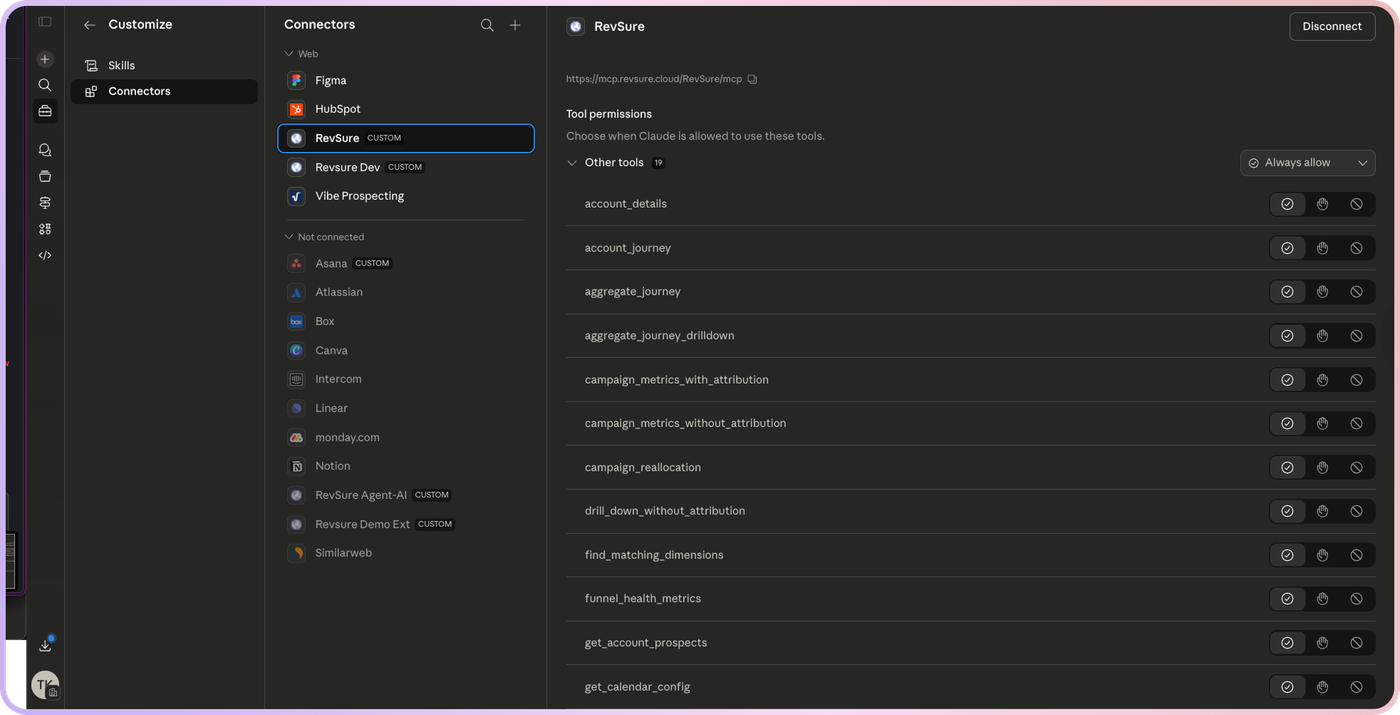Viewport: 1400px width, 715px height.
Task: Set aggregate_journey_drilldown to needs approval
Action: 1322,336
